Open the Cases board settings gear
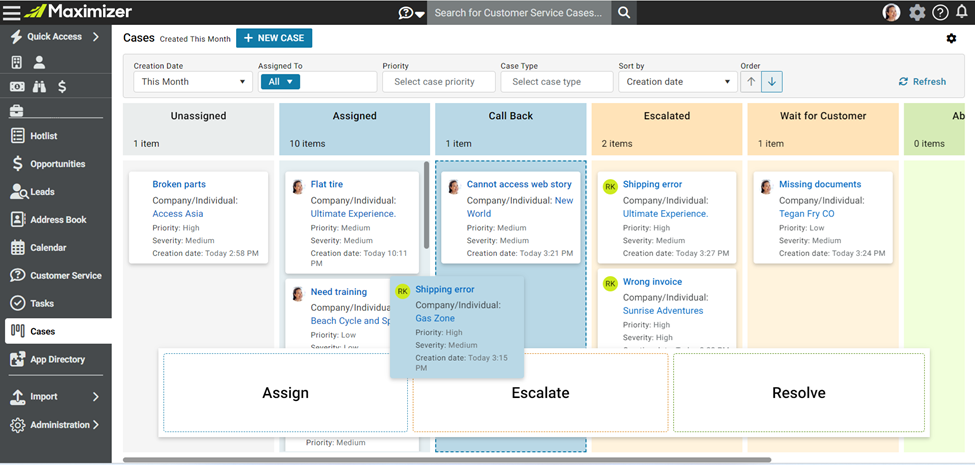The image size is (975, 465). point(951,39)
